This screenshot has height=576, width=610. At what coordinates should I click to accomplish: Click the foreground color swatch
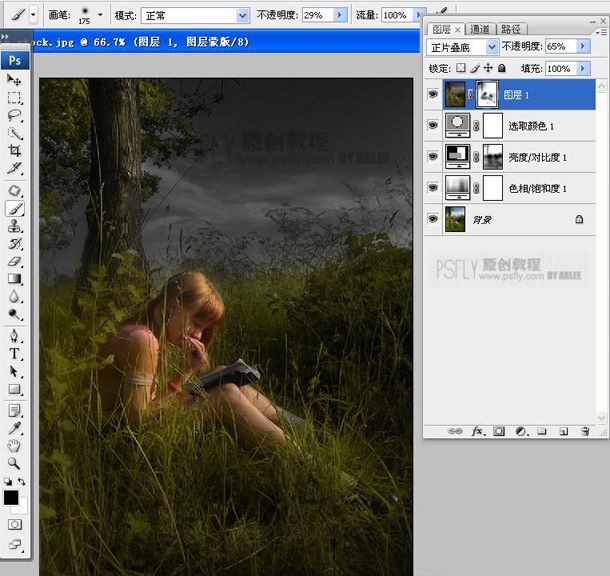(11, 497)
